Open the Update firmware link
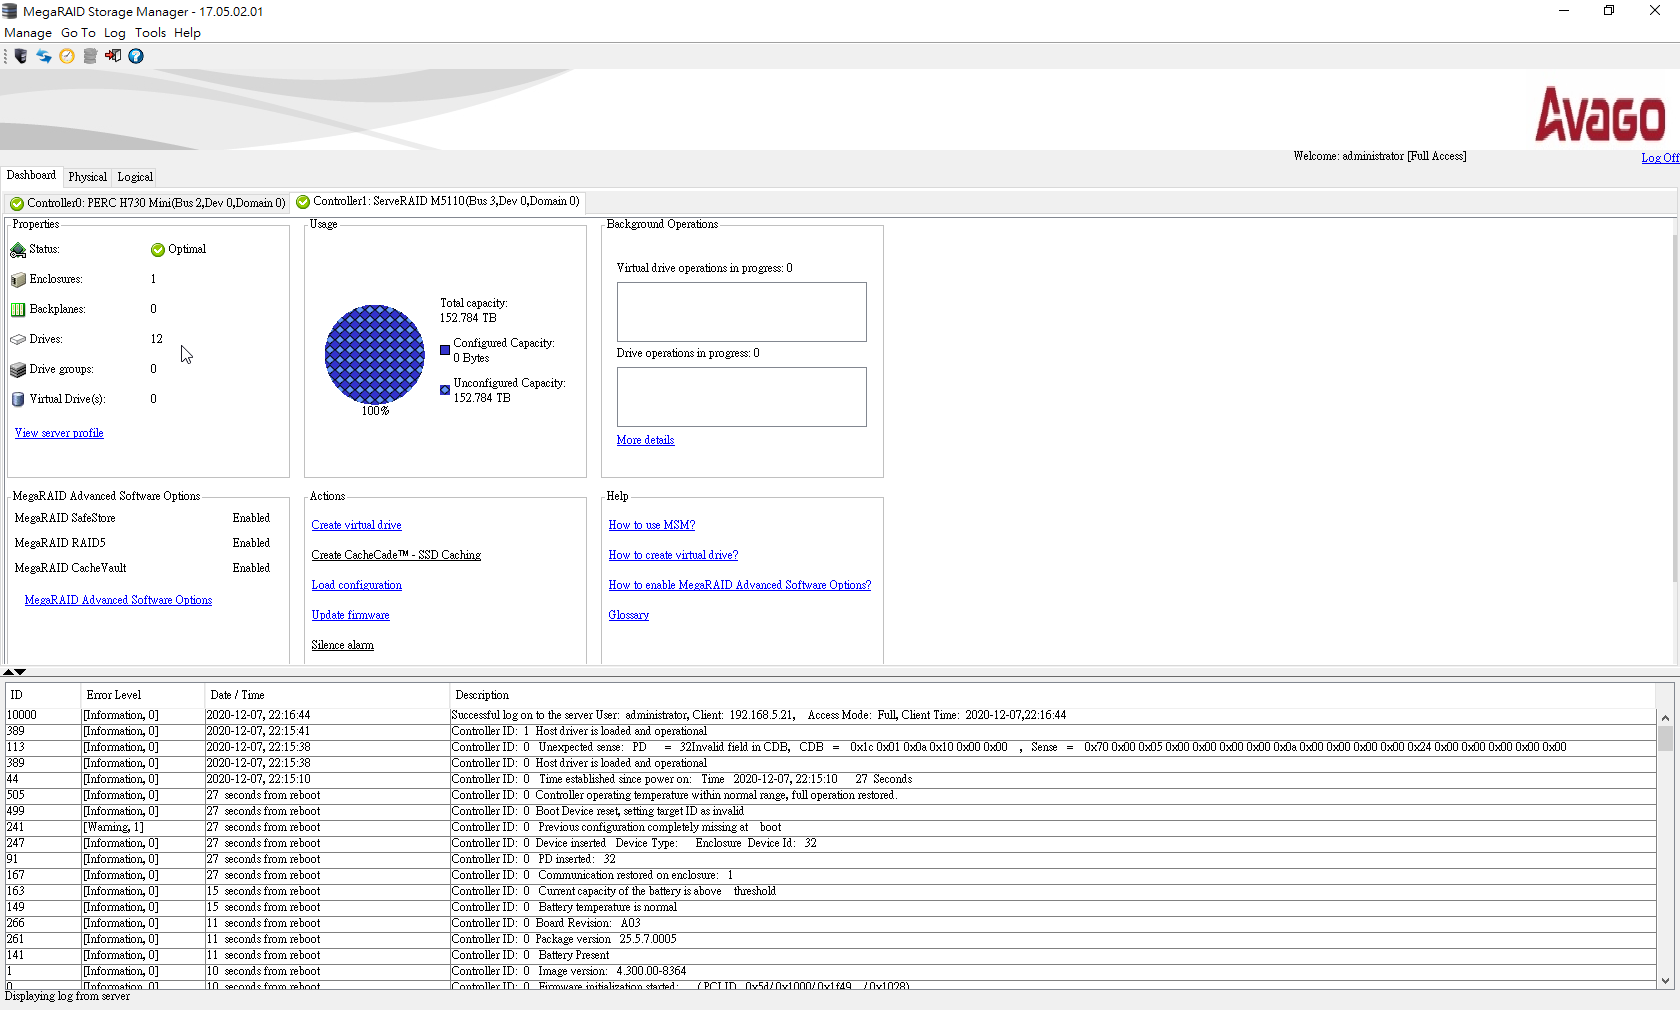 [350, 615]
